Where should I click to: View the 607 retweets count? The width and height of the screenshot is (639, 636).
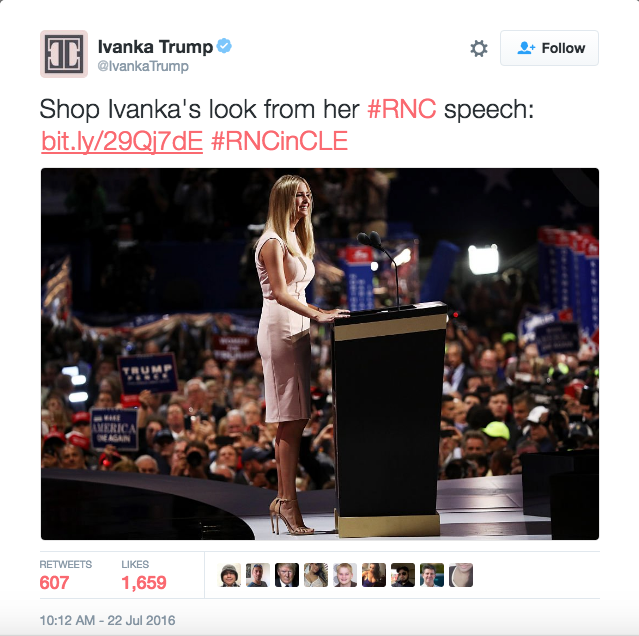54,582
